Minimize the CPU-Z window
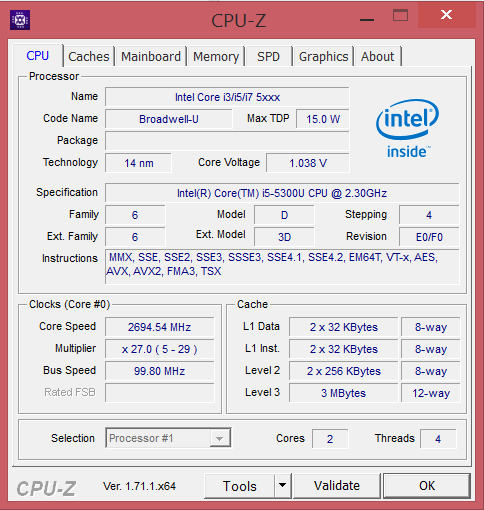This screenshot has width=484, height=510. pos(367,20)
